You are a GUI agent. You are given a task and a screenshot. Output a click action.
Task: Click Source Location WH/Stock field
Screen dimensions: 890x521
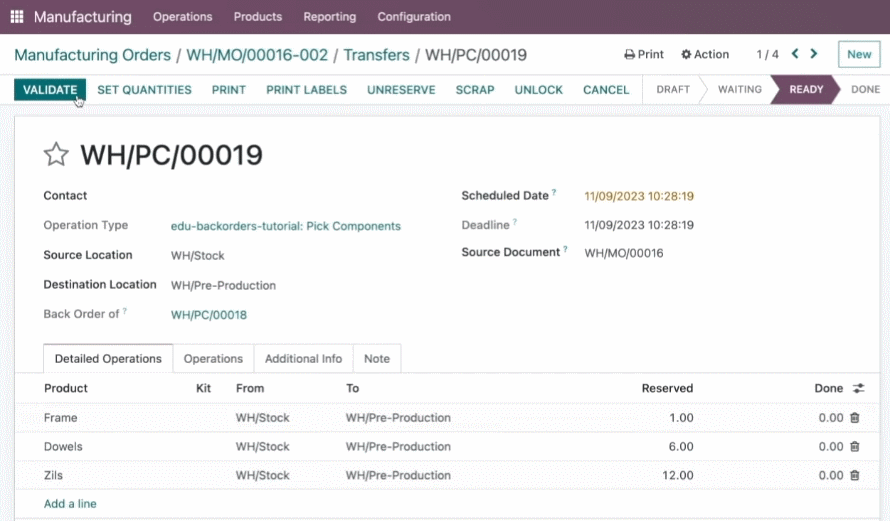pos(198,256)
